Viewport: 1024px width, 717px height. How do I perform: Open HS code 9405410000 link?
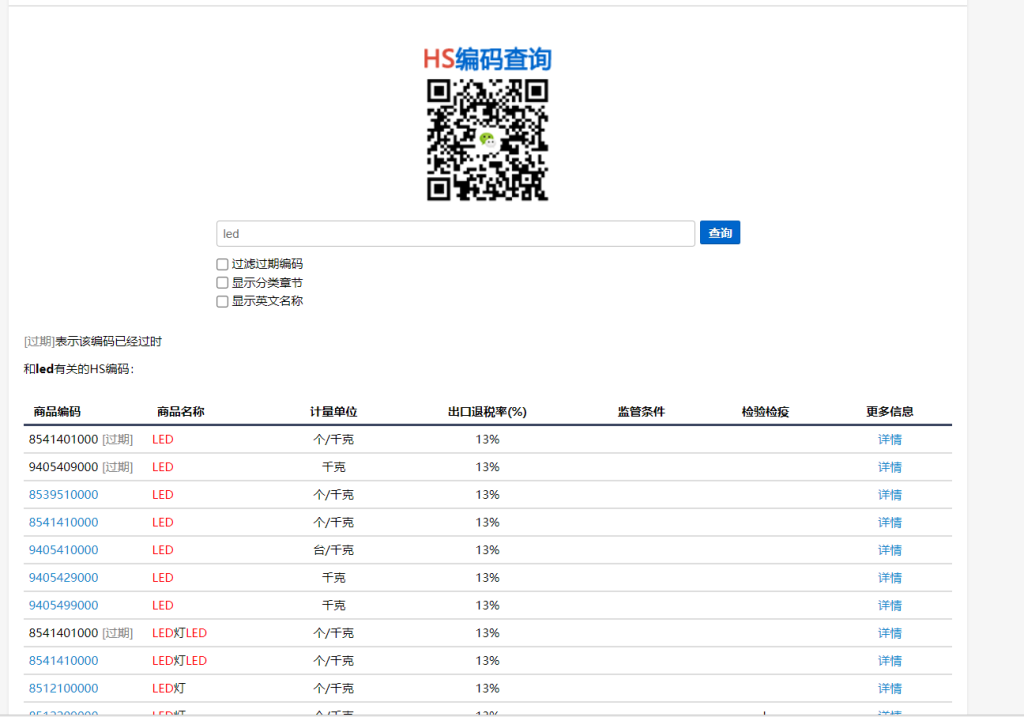pos(63,550)
